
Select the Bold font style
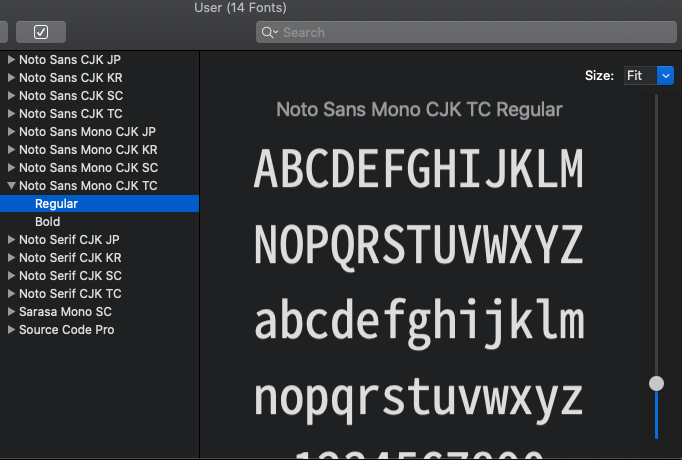point(47,221)
